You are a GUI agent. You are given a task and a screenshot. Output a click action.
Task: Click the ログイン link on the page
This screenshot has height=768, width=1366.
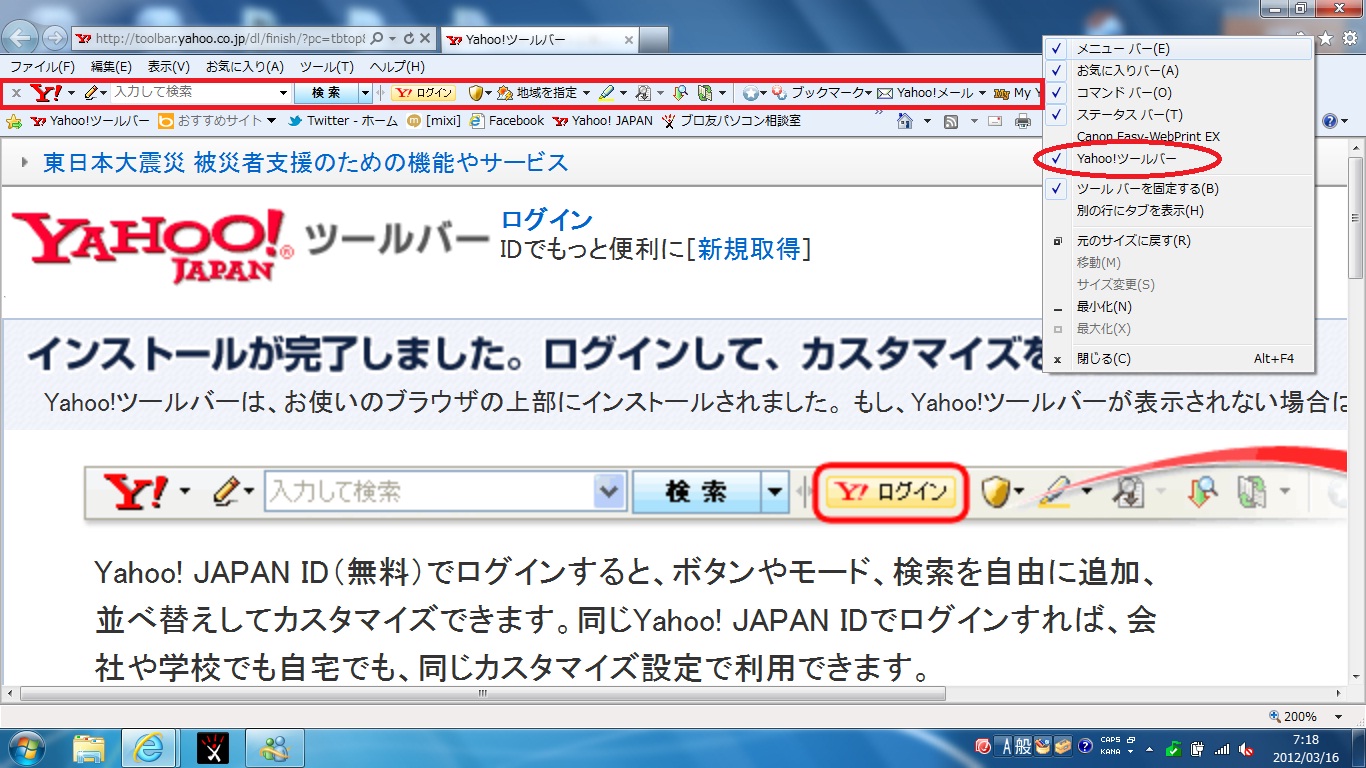point(547,220)
